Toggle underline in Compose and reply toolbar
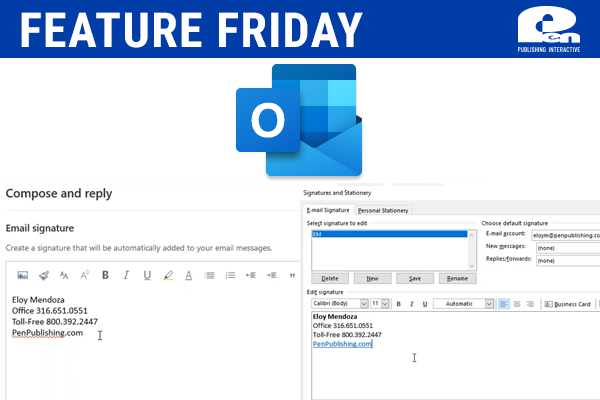This screenshot has width=600, height=400. 147,275
